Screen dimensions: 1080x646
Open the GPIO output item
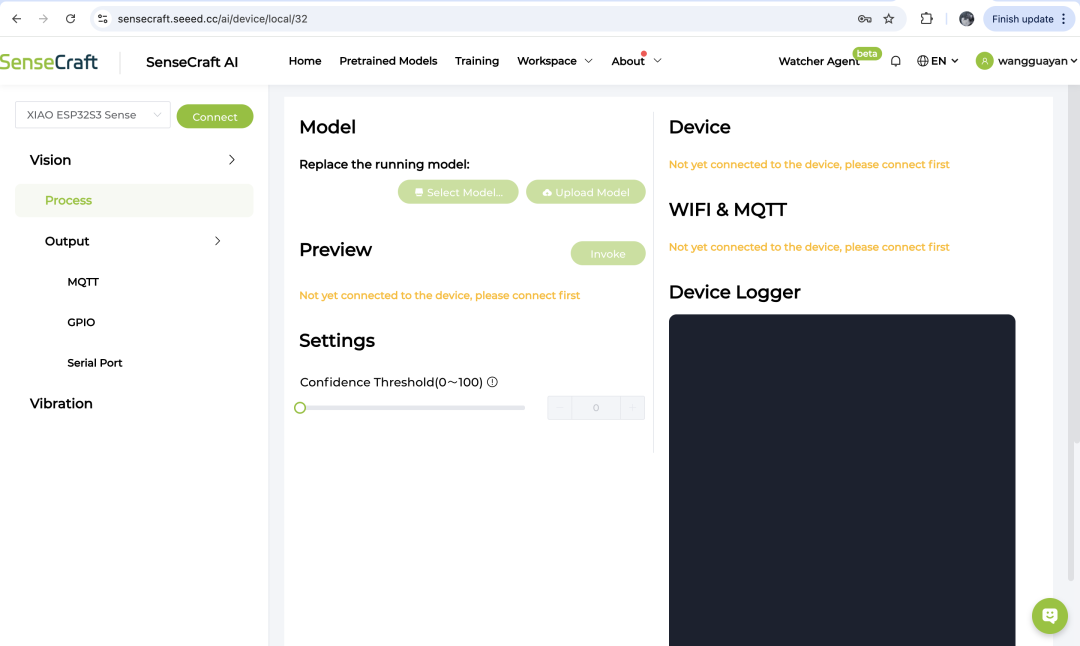tap(81, 322)
